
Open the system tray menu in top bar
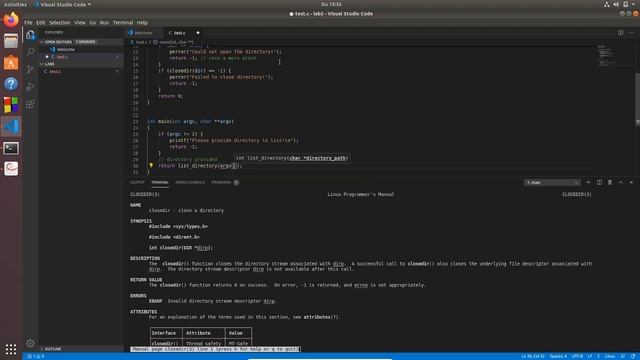coord(620,4)
